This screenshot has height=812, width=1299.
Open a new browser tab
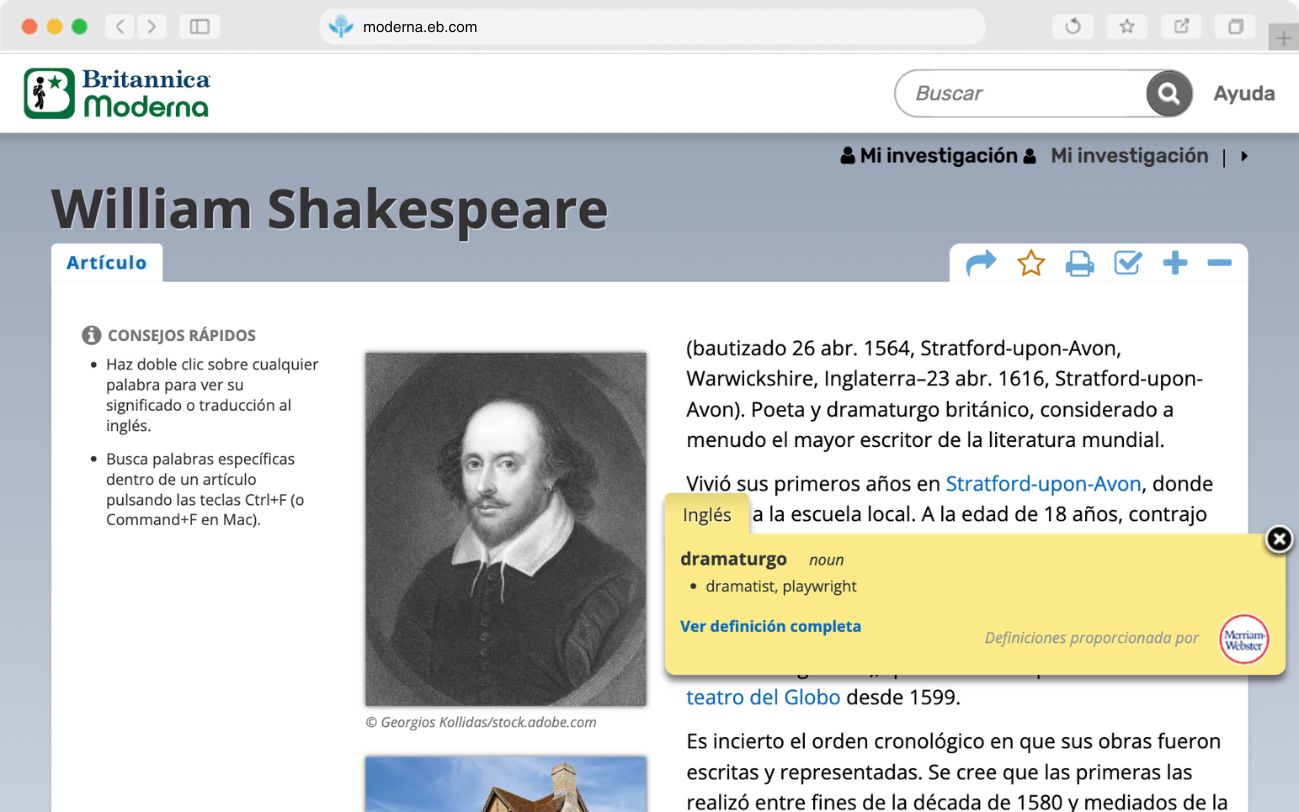(x=1284, y=39)
